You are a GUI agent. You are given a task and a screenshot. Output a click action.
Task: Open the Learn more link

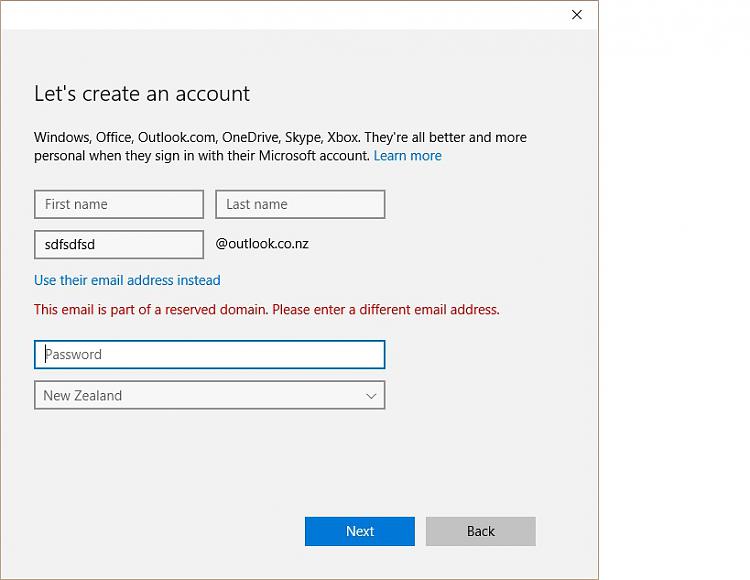(408, 156)
